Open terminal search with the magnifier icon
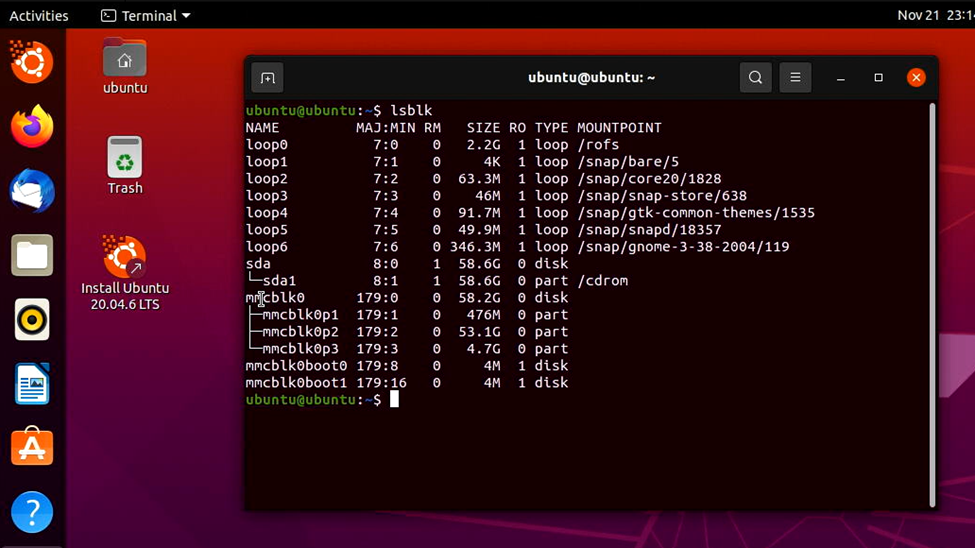Image resolution: width=975 pixels, height=548 pixels. click(x=755, y=78)
